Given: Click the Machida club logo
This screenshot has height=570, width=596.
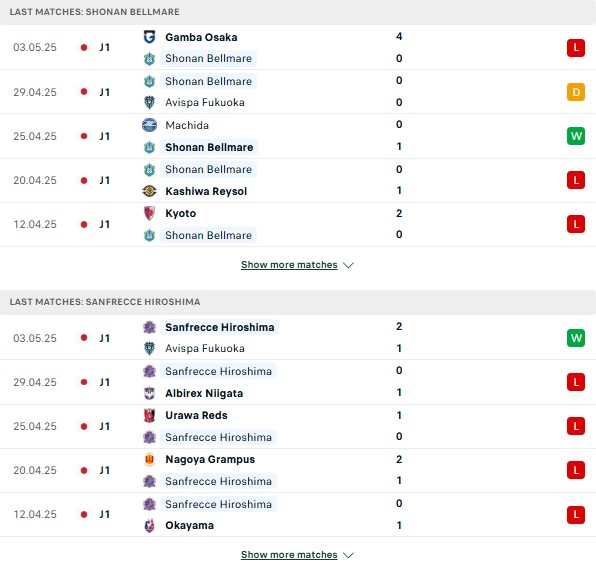Looking at the screenshot, I should point(149,125).
